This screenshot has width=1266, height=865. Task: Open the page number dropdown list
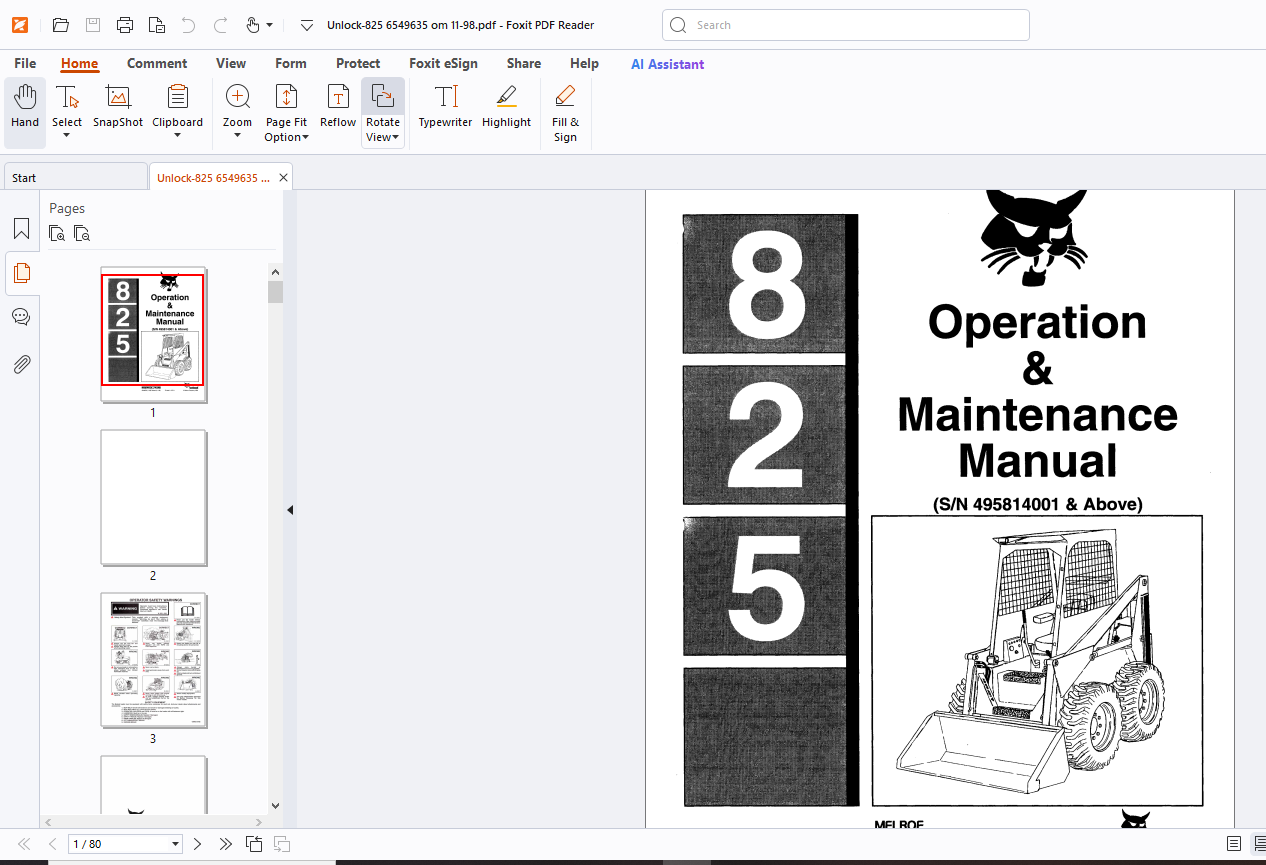pyautogui.click(x=176, y=844)
